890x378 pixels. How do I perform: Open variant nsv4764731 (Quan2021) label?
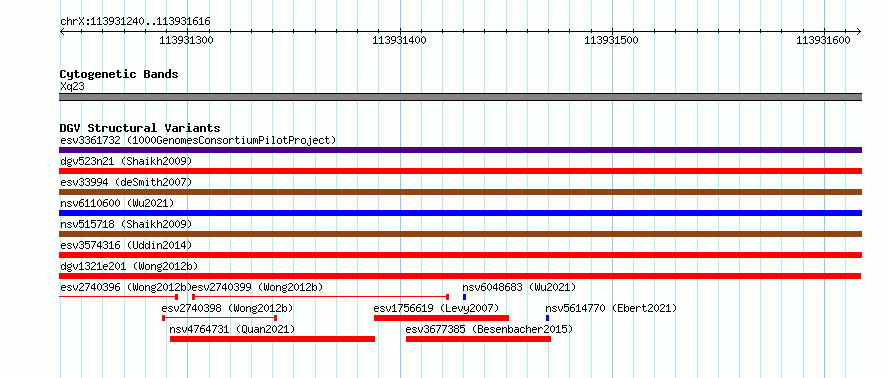(232, 329)
